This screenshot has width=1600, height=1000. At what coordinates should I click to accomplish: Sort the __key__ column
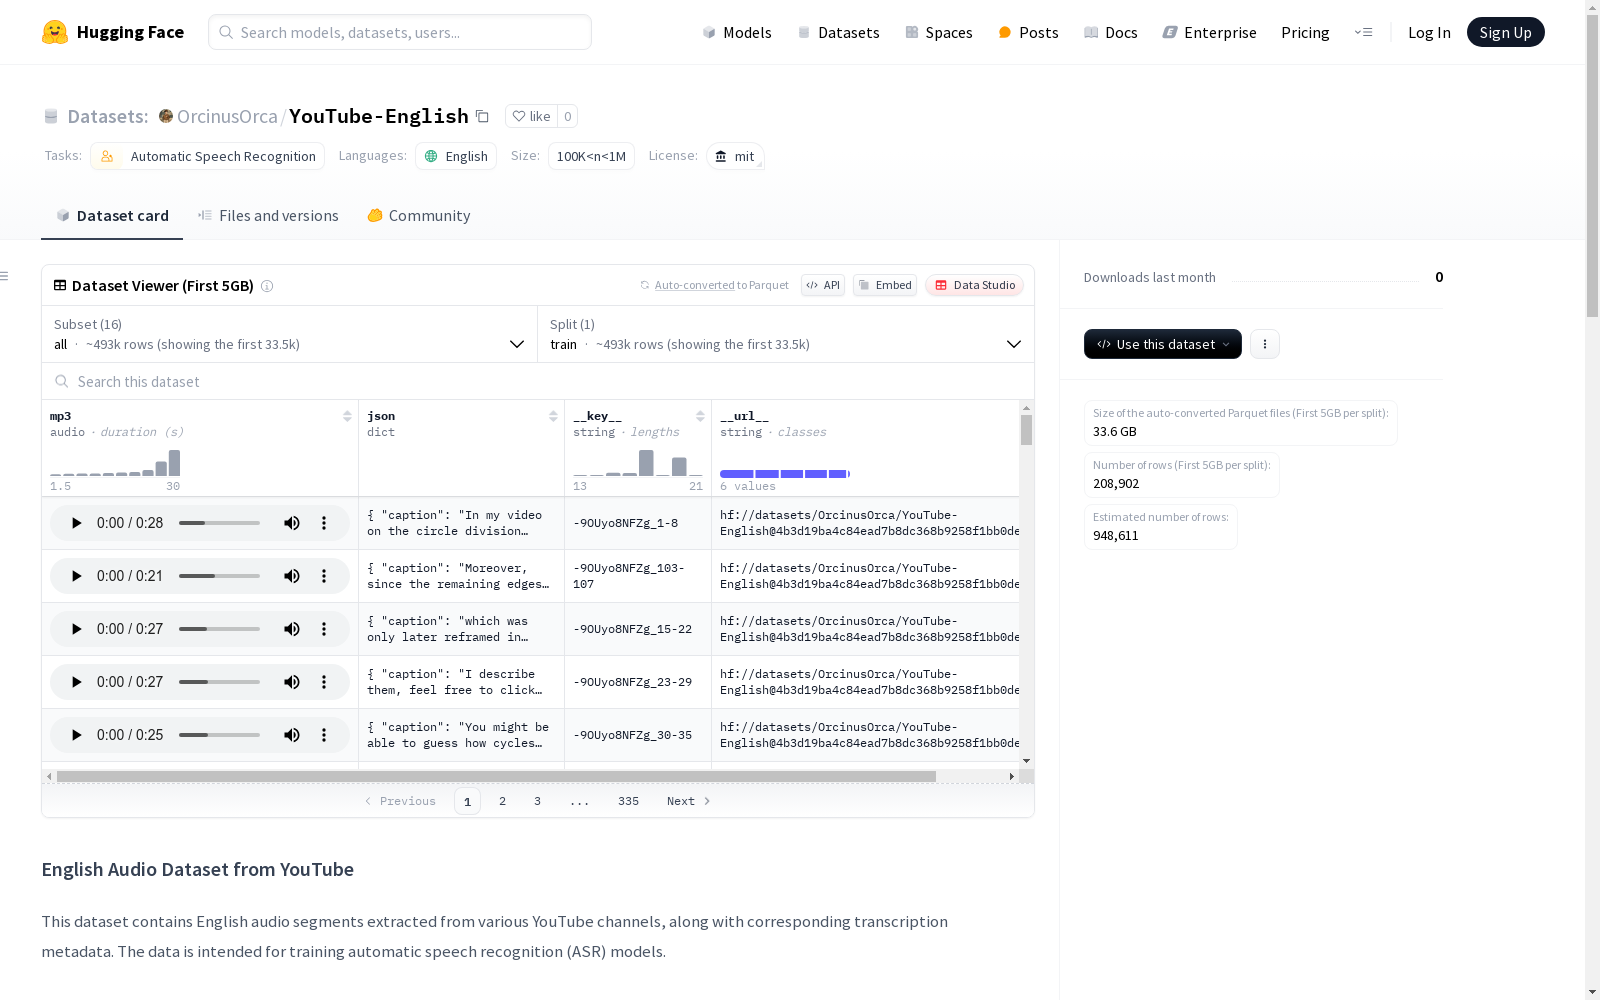pyautogui.click(x=700, y=416)
